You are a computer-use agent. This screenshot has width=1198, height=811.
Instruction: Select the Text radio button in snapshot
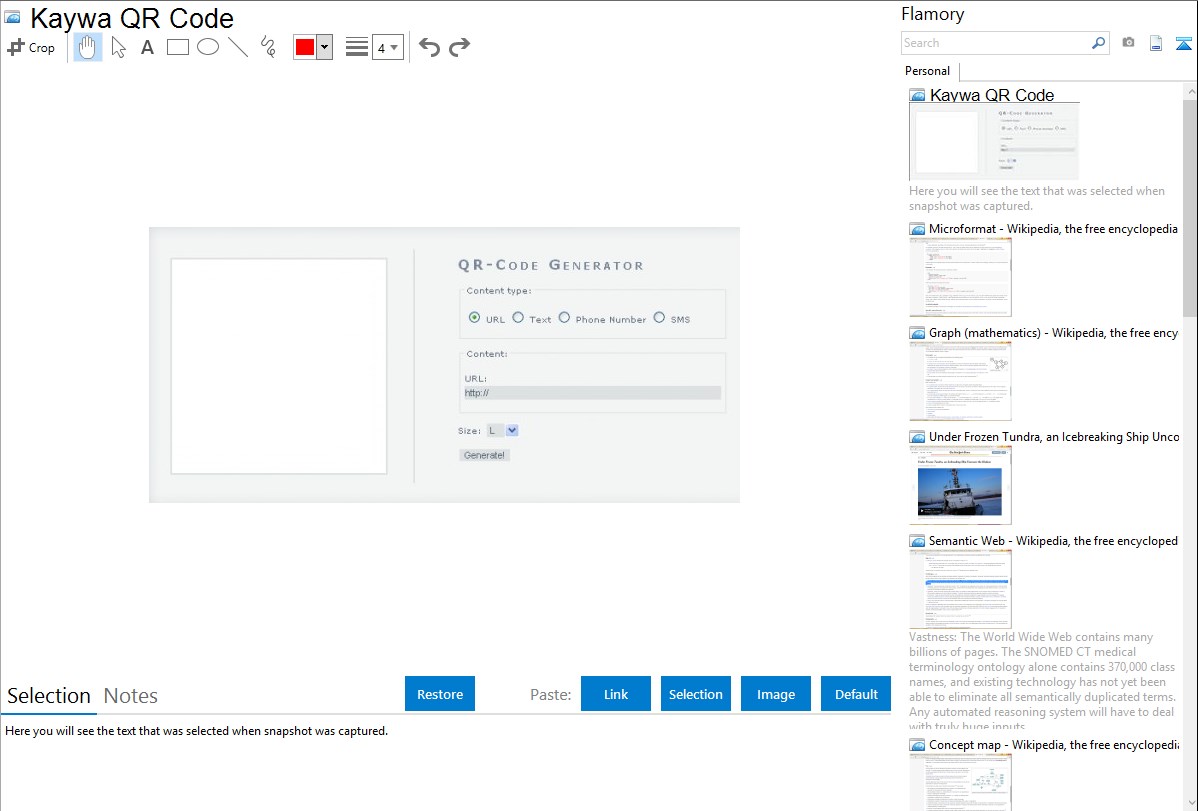[x=518, y=318]
